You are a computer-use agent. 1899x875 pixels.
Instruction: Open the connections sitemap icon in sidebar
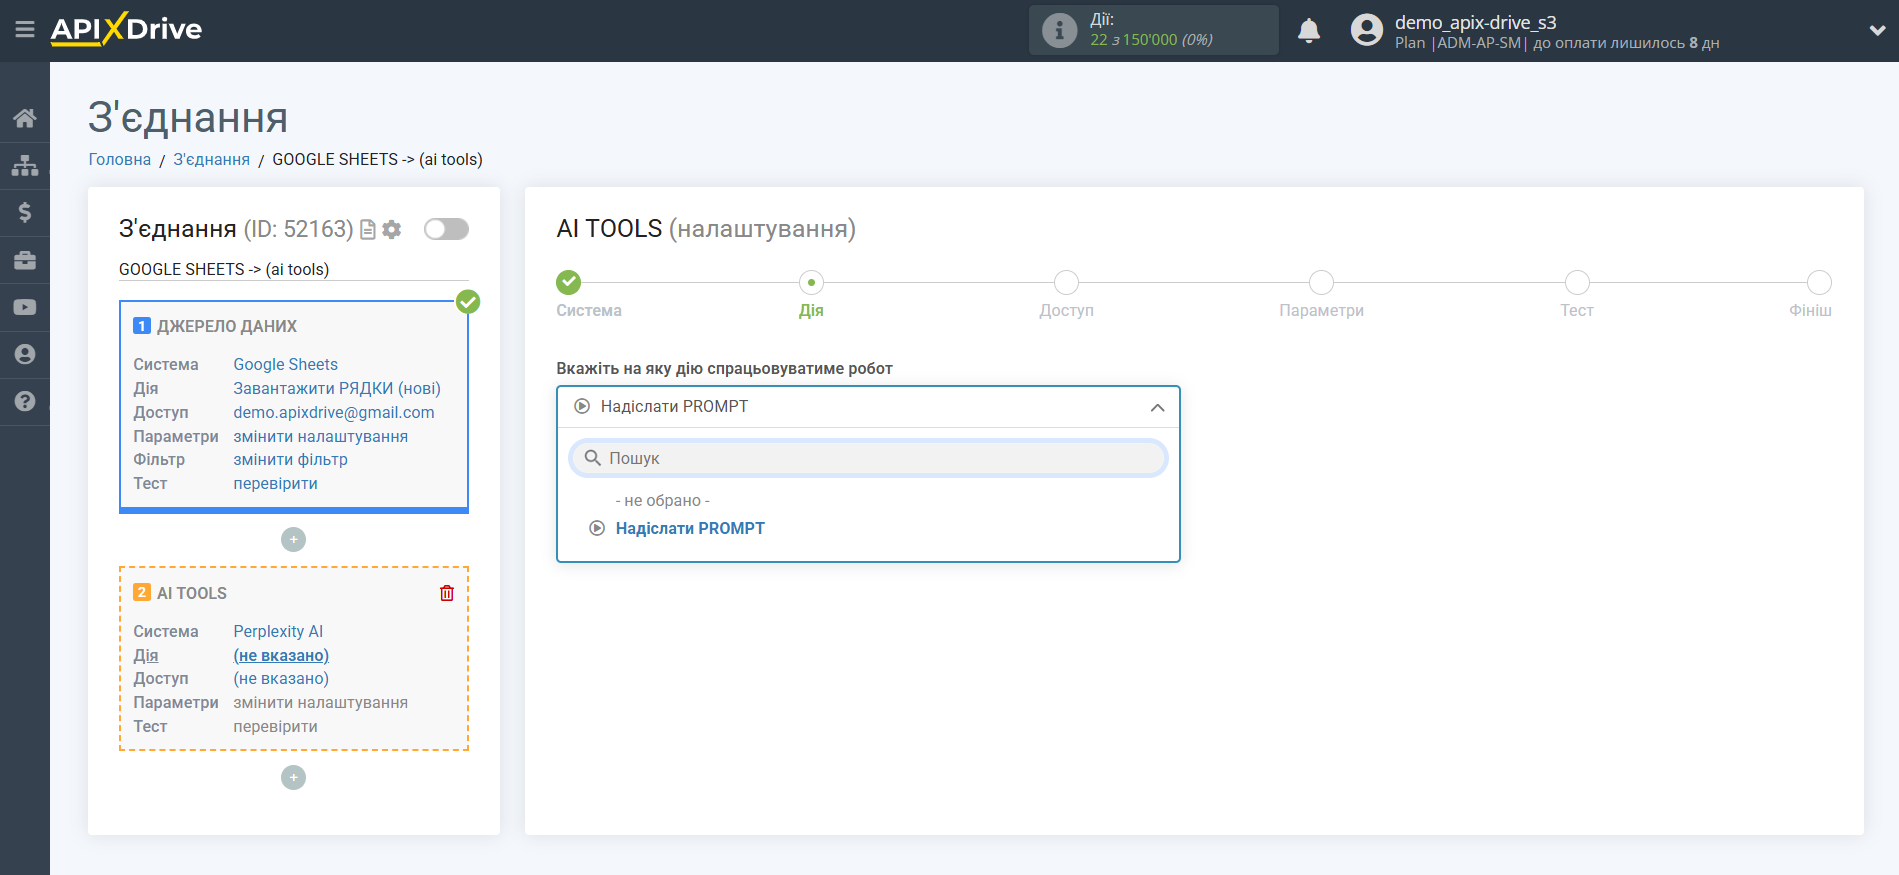tap(25, 166)
